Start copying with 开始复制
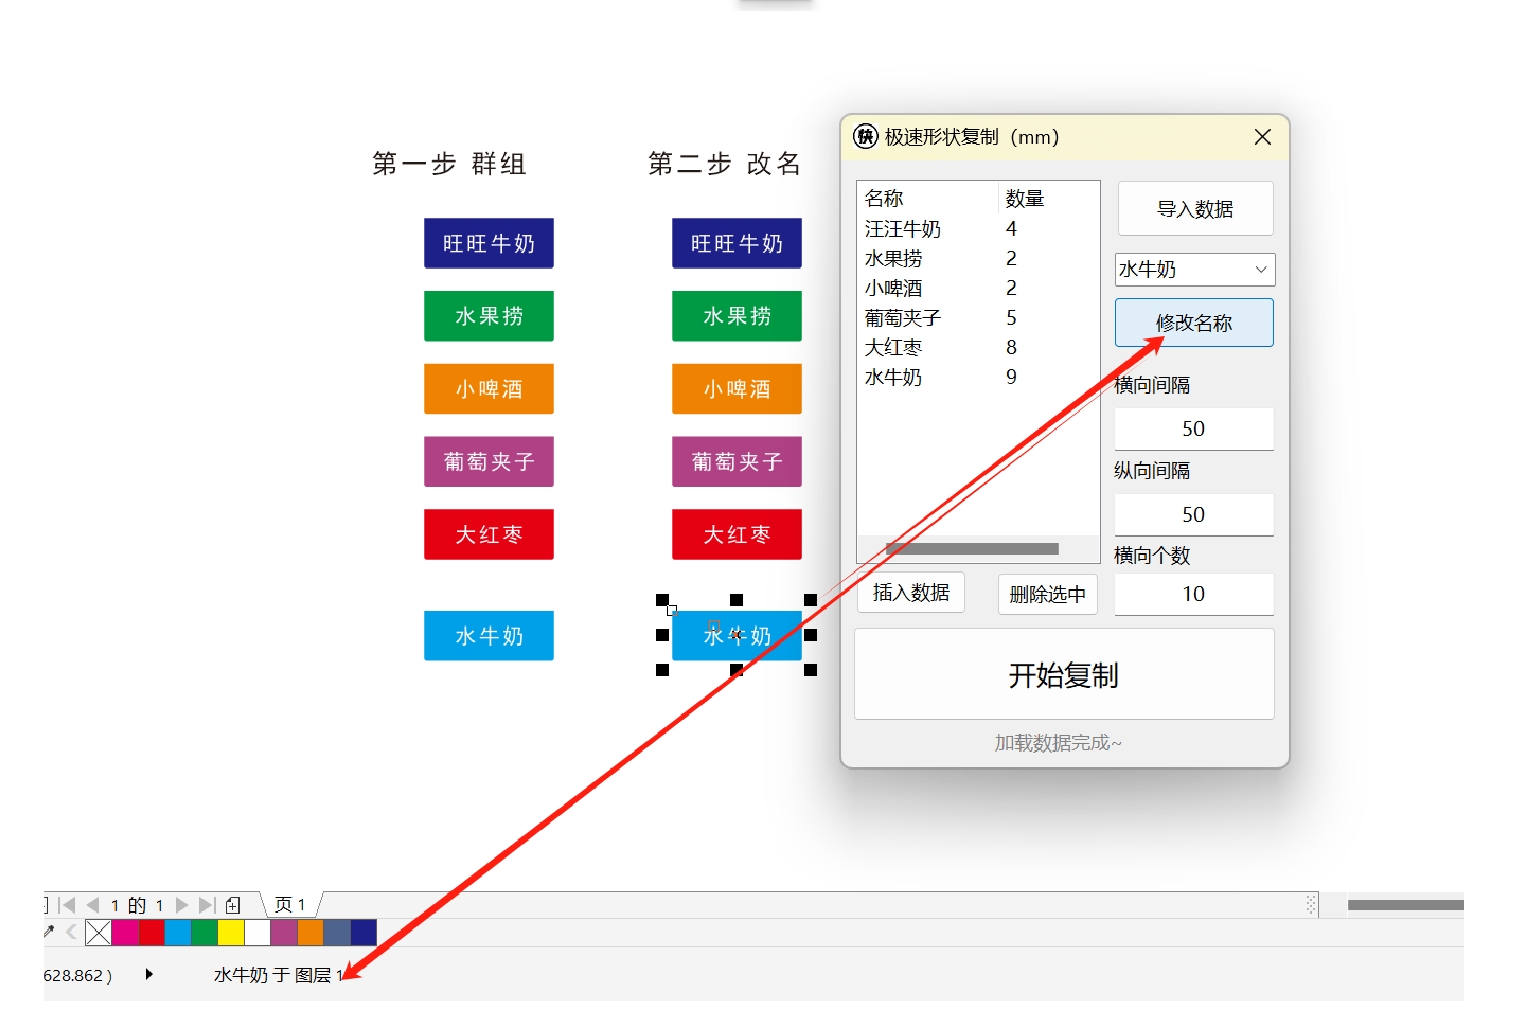Image resolution: width=1519 pixels, height=1021 pixels. 1064,675
